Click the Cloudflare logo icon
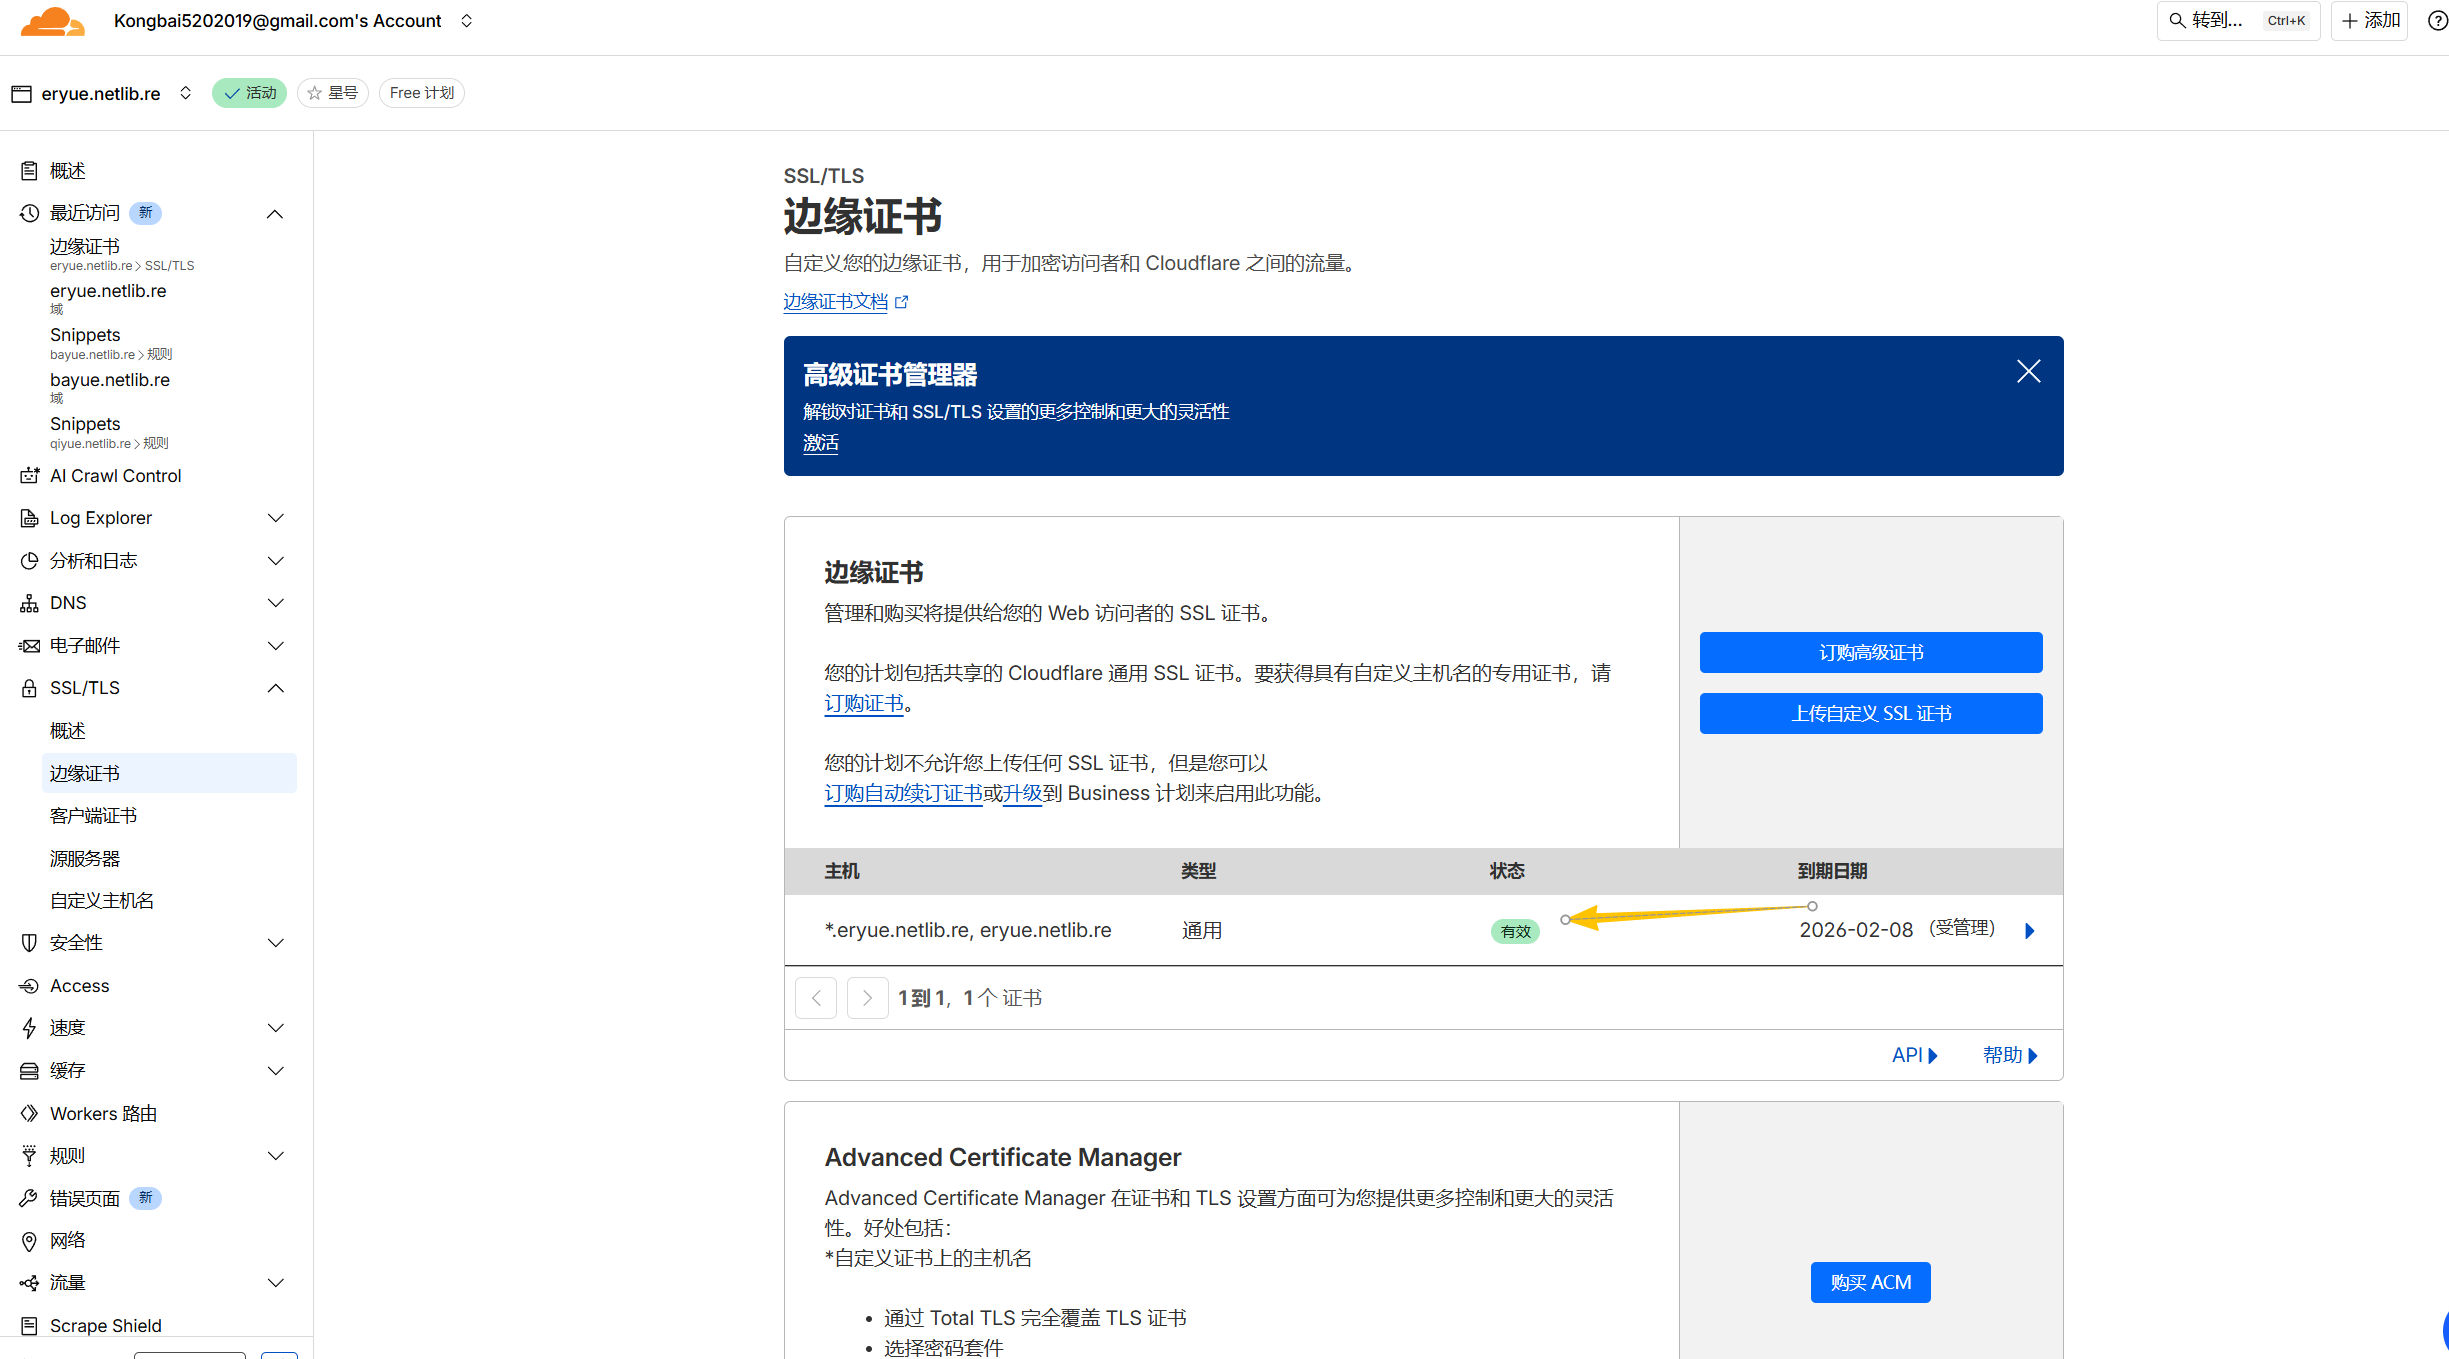The height and width of the screenshot is (1359, 2449). (52, 21)
